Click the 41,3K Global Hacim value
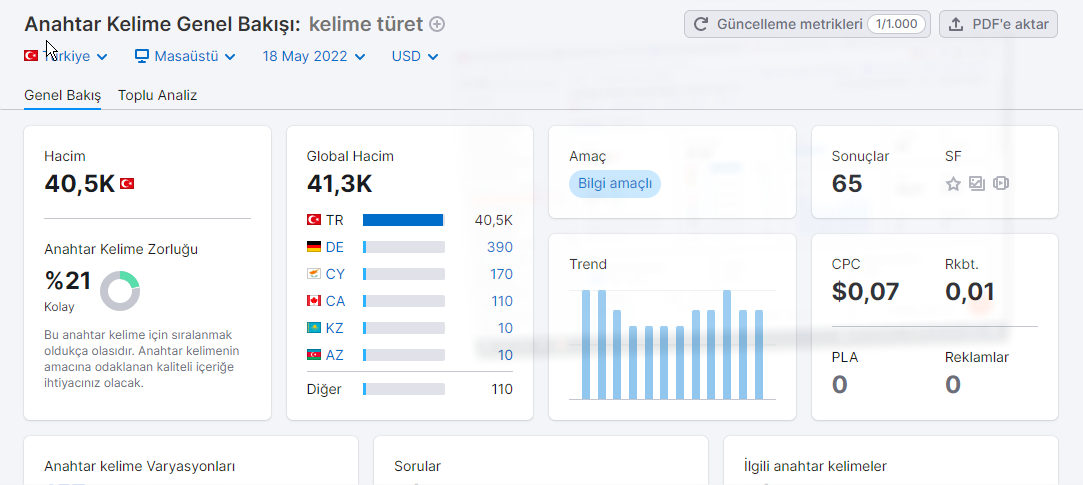 click(339, 184)
